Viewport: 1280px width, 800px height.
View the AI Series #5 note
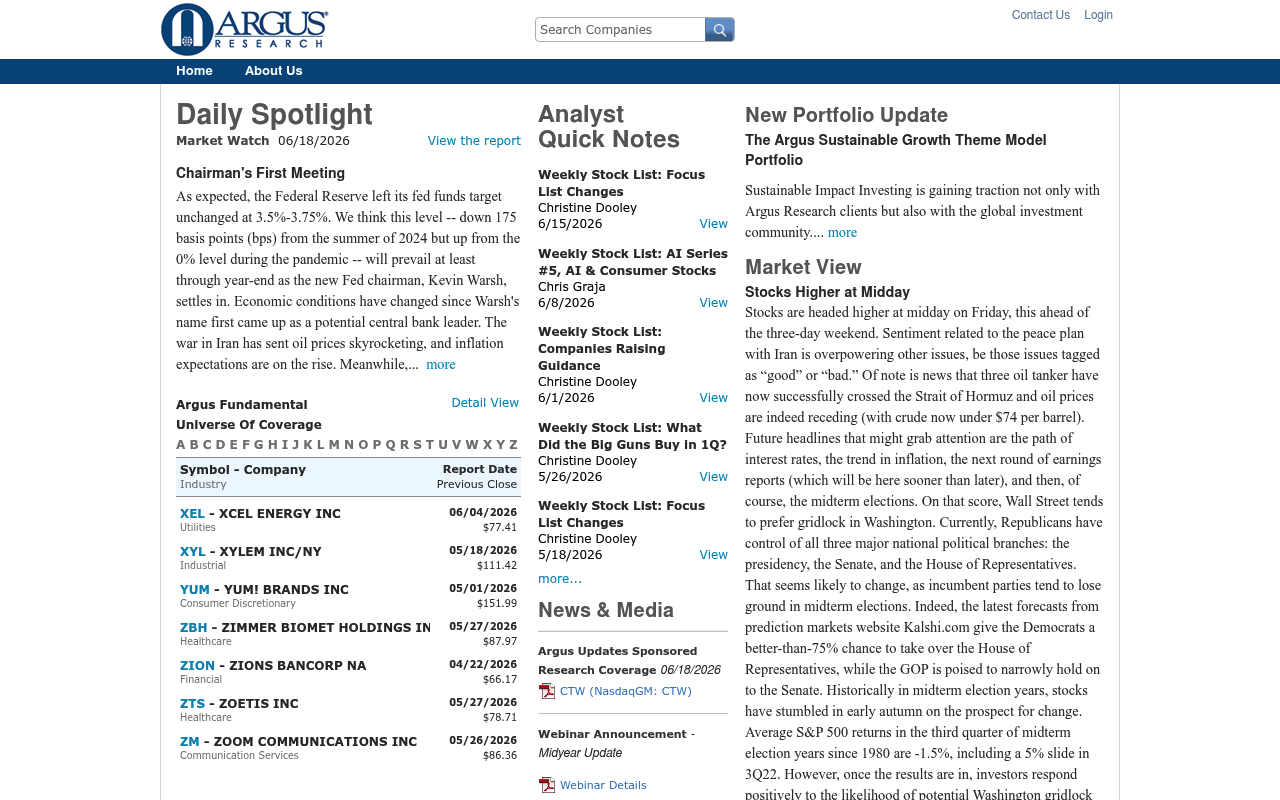pos(713,303)
